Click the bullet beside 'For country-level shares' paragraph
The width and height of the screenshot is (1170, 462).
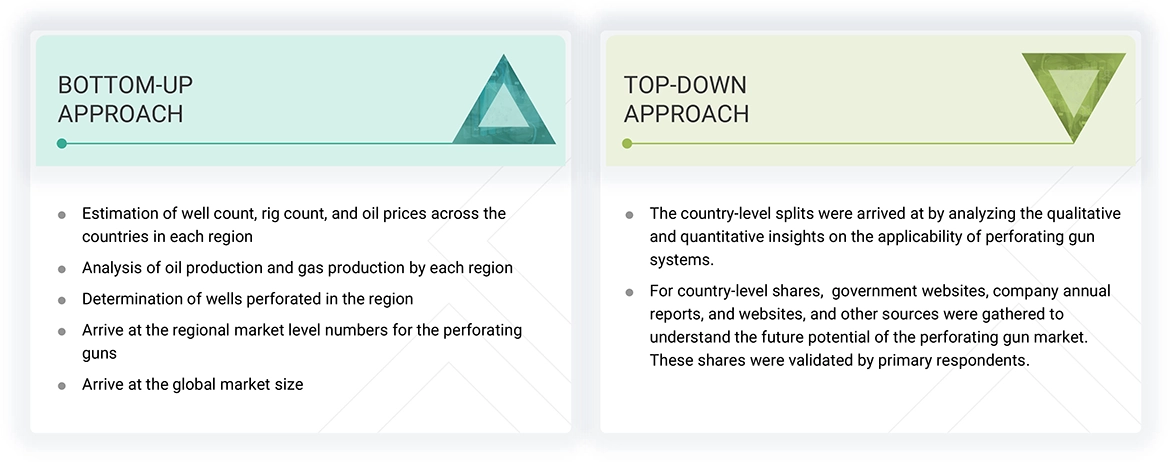click(x=629, y=292)
